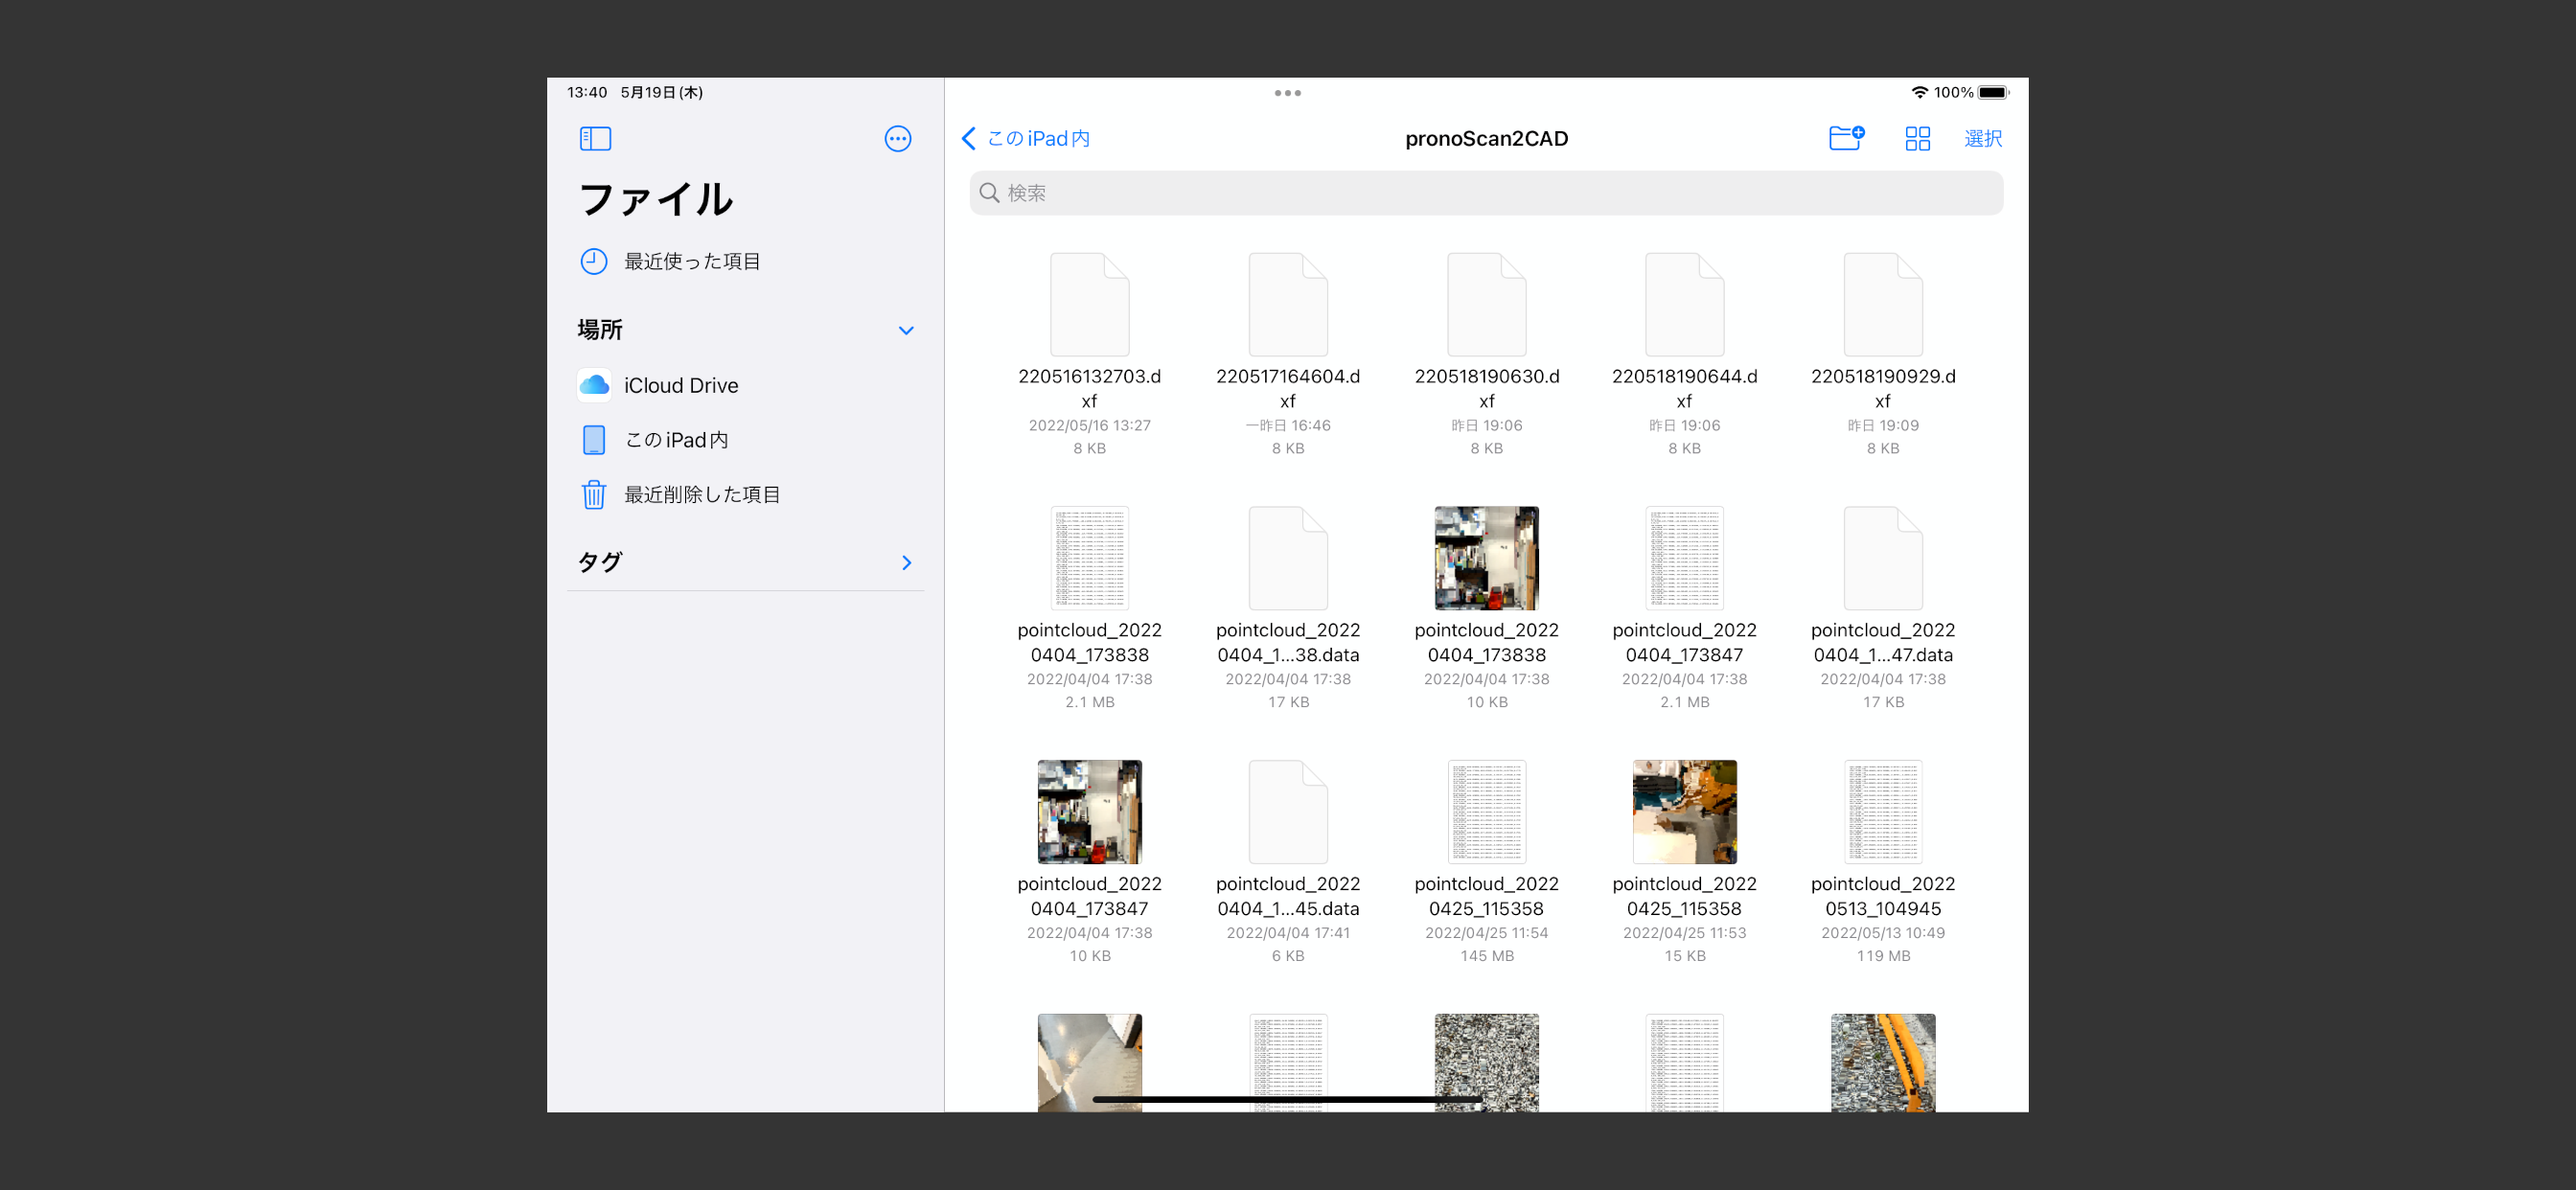Tap the search magnifier icon
Screen dimensions: 2576x1190
[989, 193]
